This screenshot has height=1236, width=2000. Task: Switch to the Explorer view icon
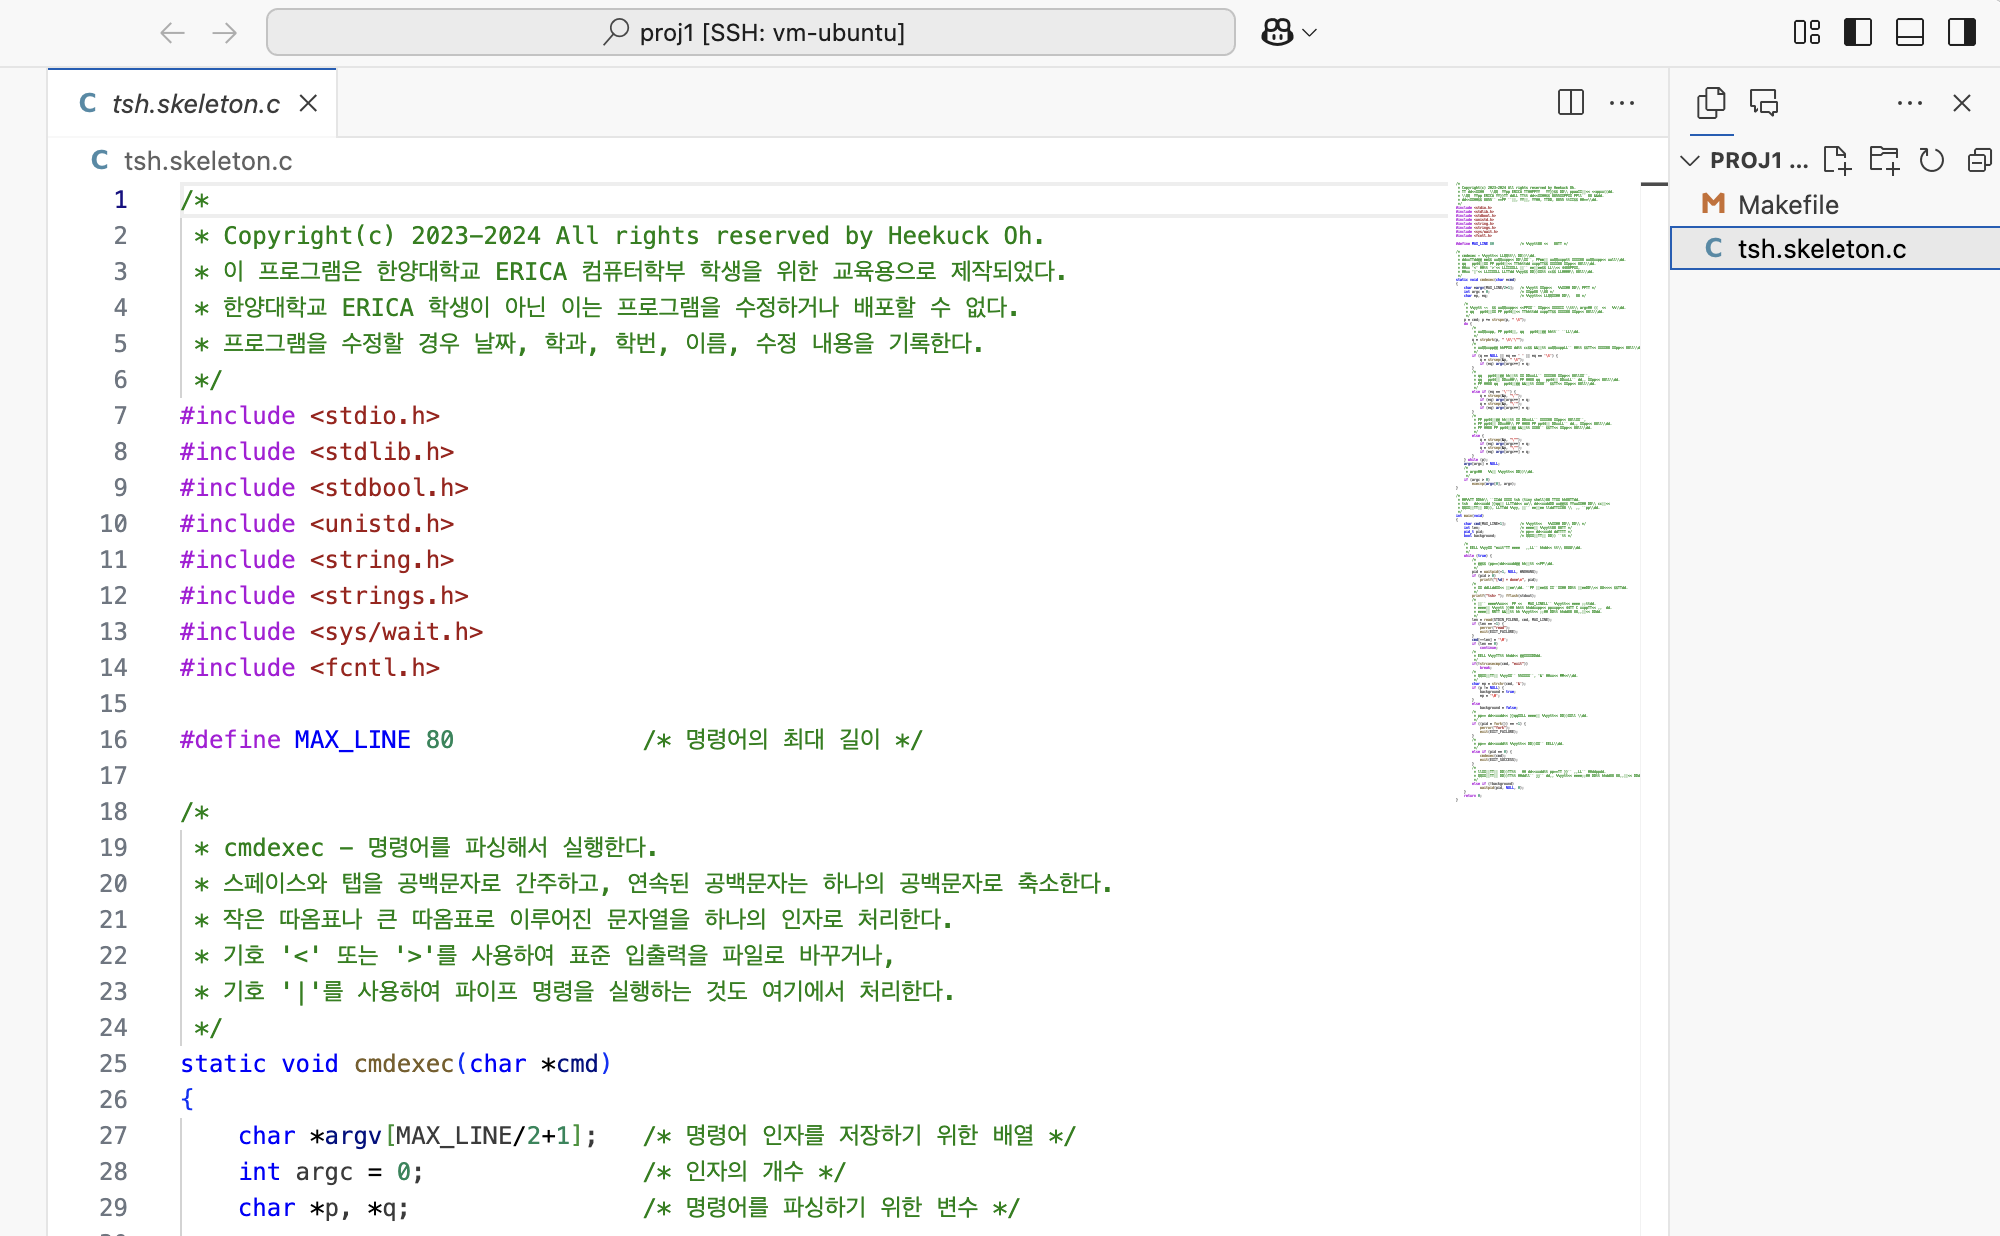click(x=1712, y=102)
